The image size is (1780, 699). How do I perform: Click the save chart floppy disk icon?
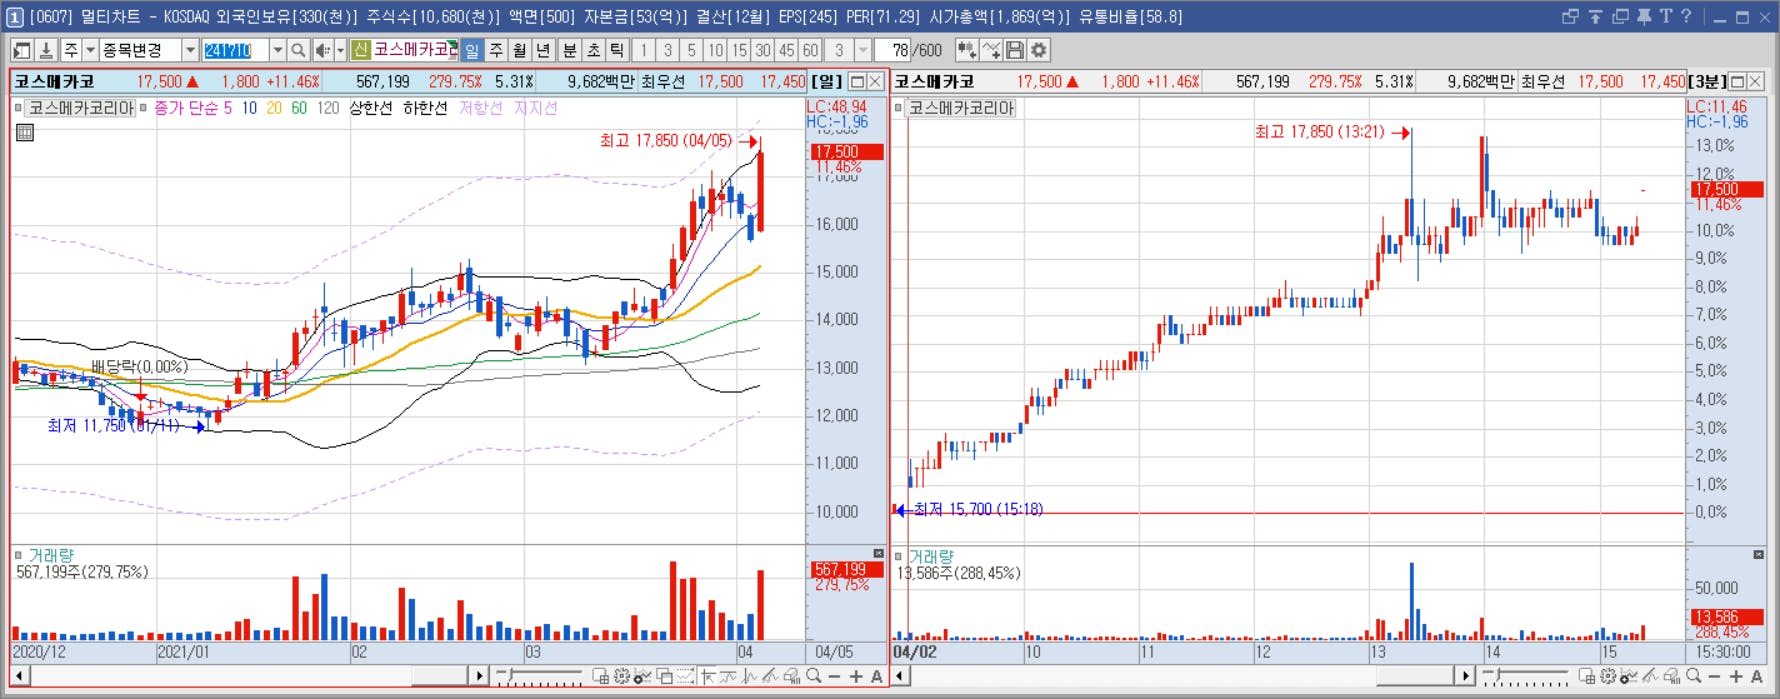tap(1015, 50)
